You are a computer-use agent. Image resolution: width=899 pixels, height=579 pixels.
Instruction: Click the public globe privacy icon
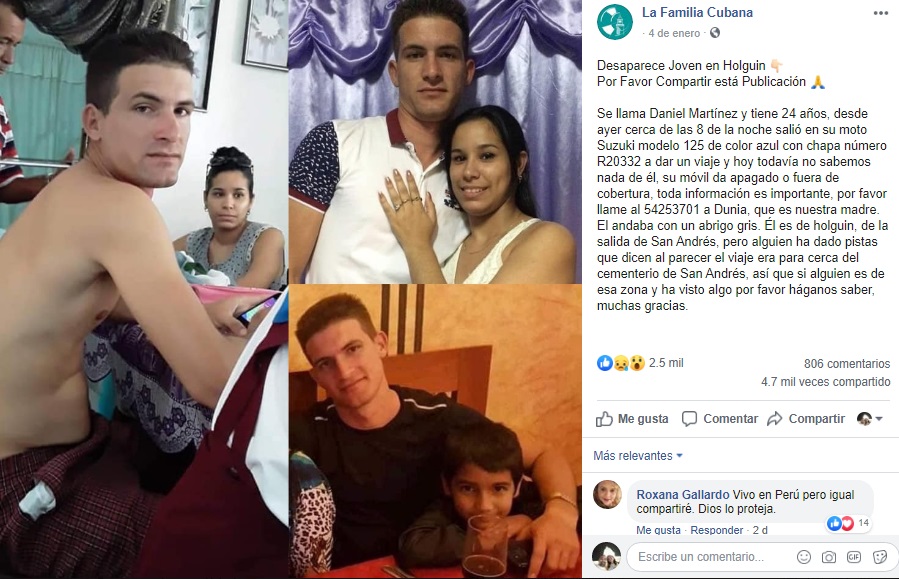[x=714, y=33]
